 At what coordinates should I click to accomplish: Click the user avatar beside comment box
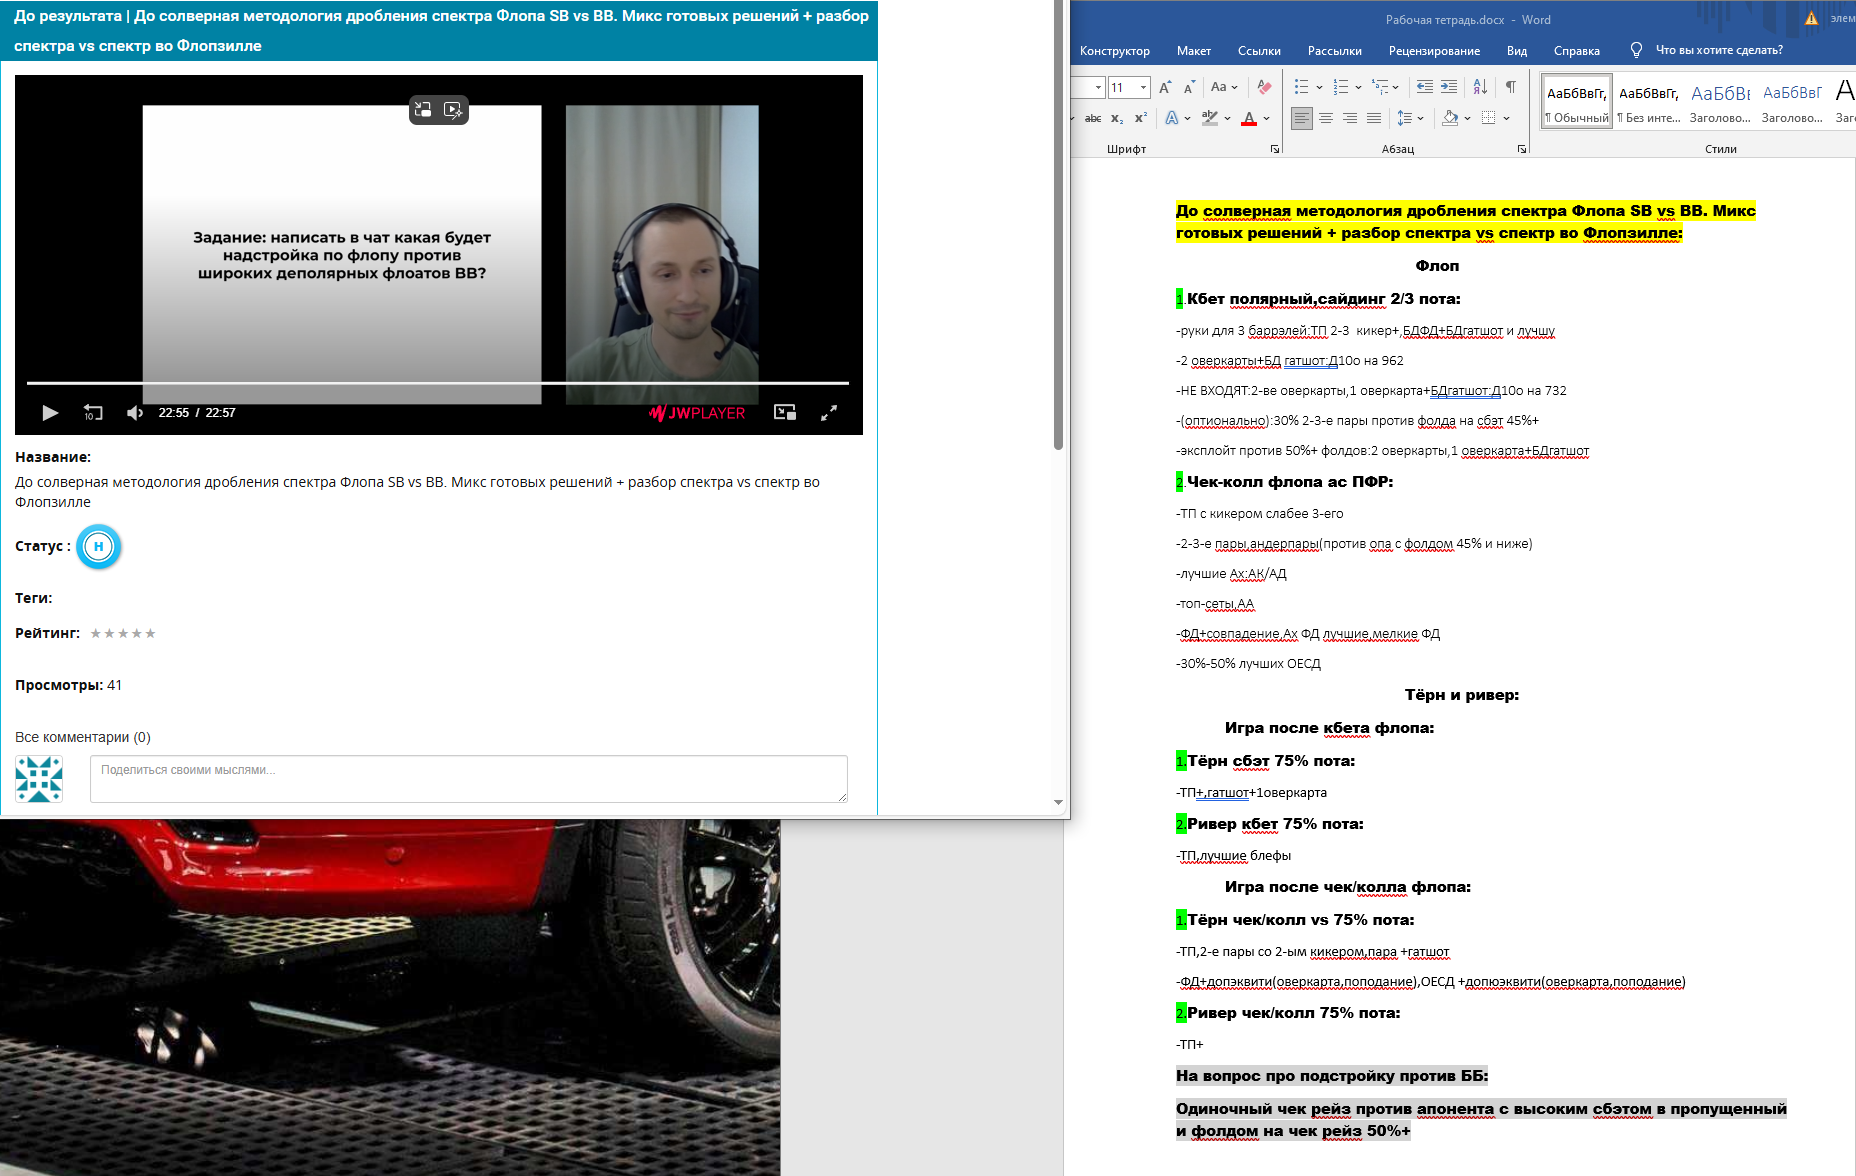(x=39, y=779)
